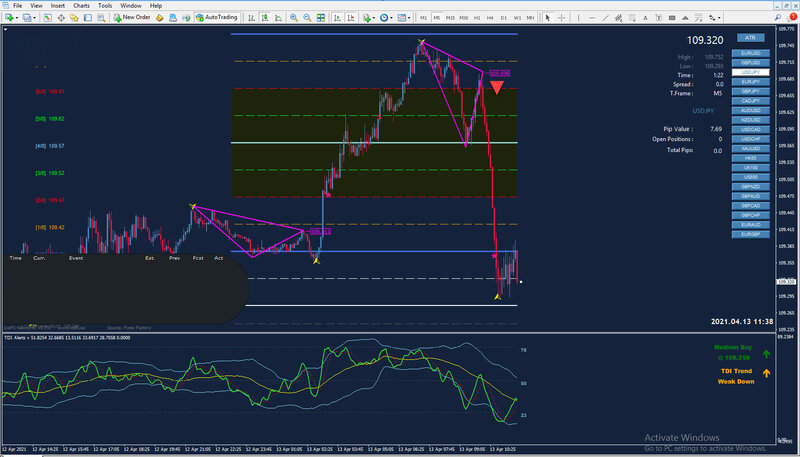
Task: Open the Periods clock dropdown
Action: point(386,18)
